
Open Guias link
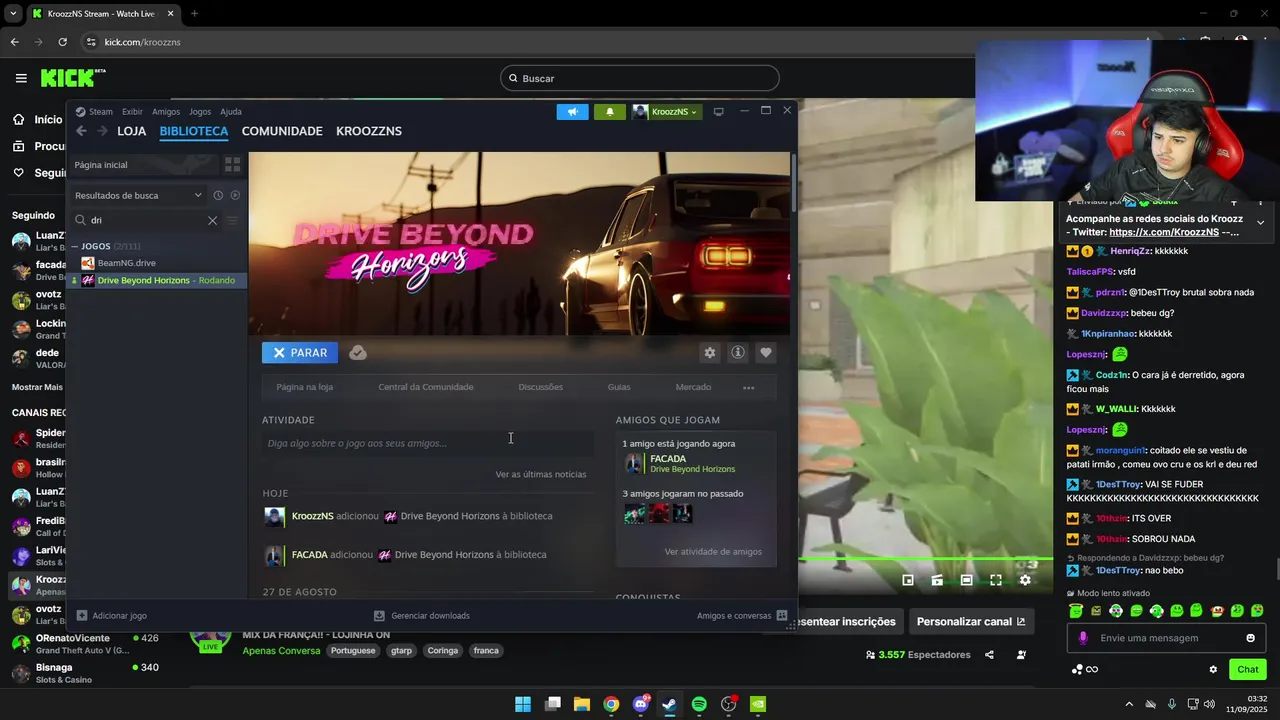click(x=619, y=388)
